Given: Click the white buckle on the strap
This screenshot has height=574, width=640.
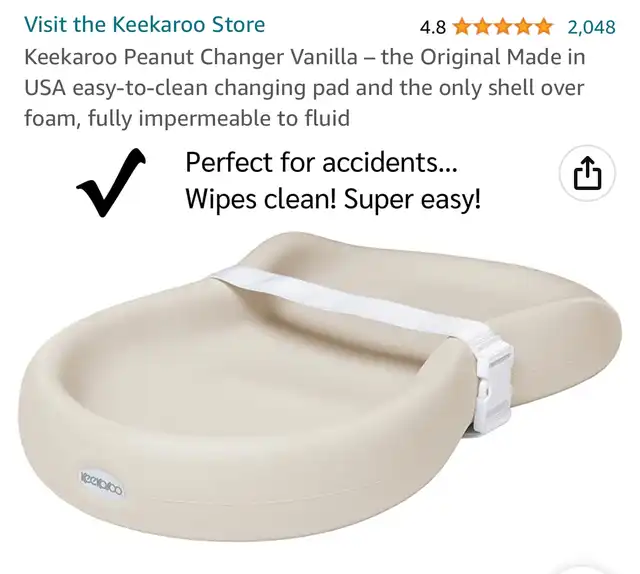Looking at the screenshot, I should pos(492,386).
